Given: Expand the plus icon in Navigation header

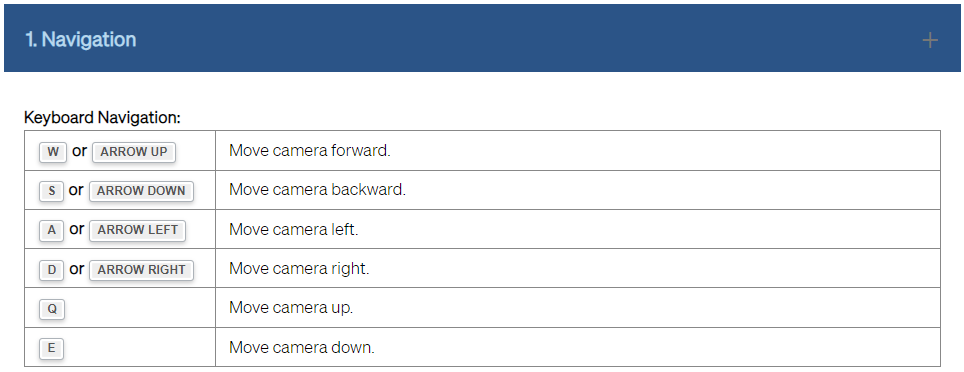Looking at the screenshot, I should click(x=930, y=41).
